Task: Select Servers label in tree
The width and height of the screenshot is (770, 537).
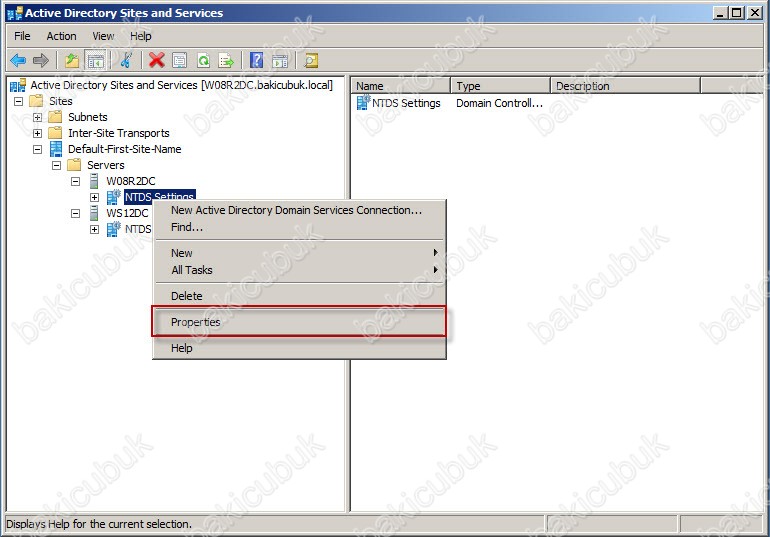Action: tap(106, 165)
